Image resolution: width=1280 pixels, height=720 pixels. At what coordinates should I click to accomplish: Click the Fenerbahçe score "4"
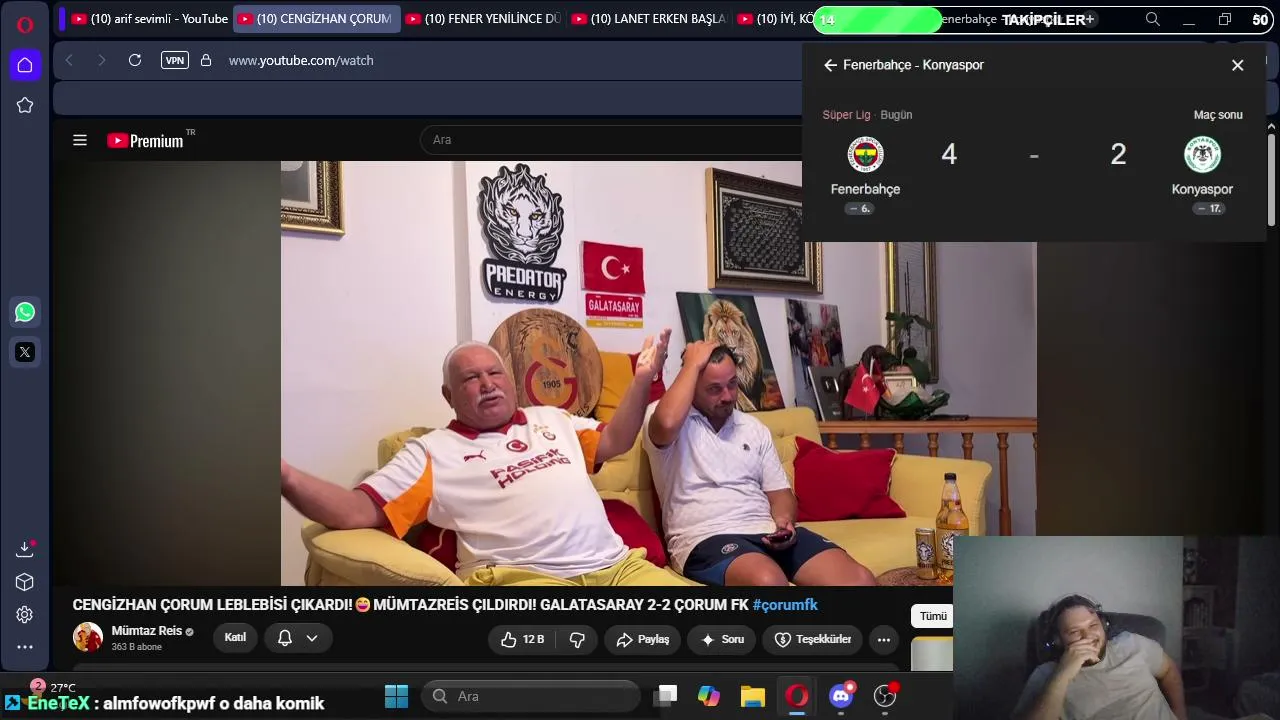click(x=949, y=154)
